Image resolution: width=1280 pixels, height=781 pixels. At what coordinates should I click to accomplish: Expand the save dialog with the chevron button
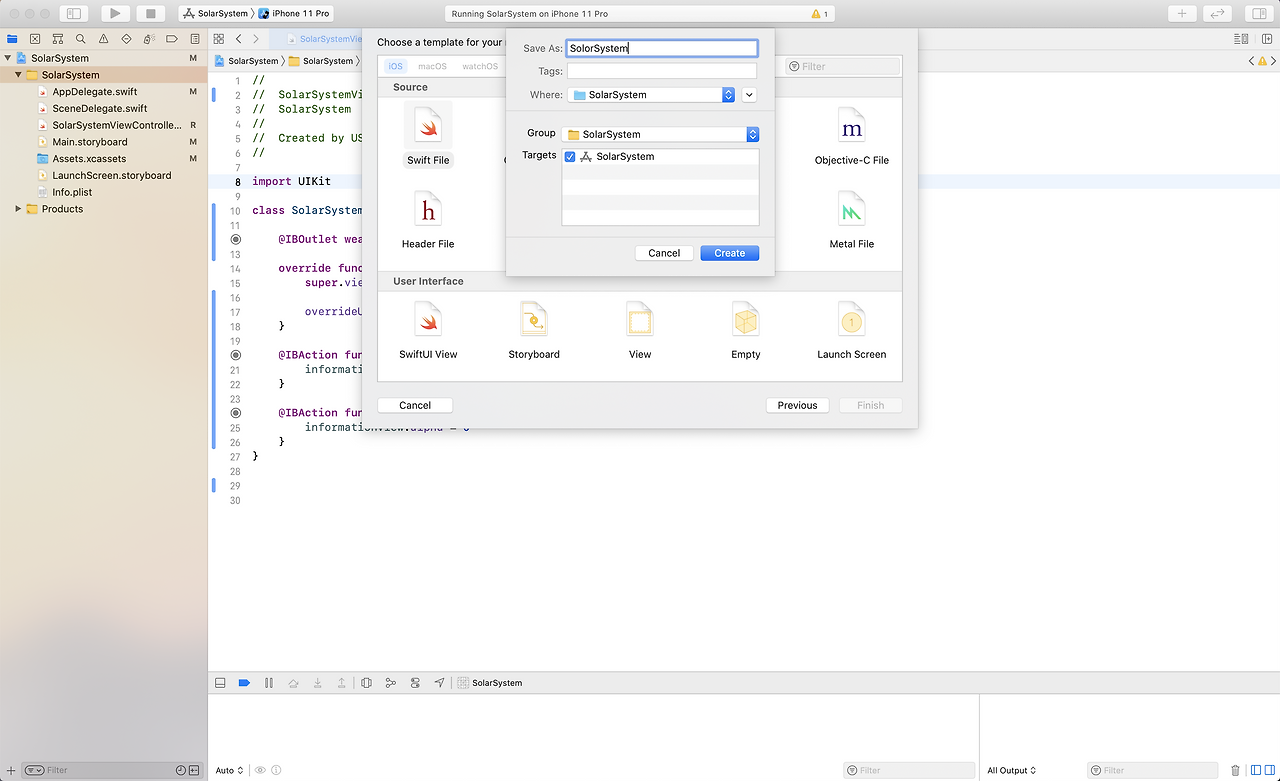tap(749, 95)
